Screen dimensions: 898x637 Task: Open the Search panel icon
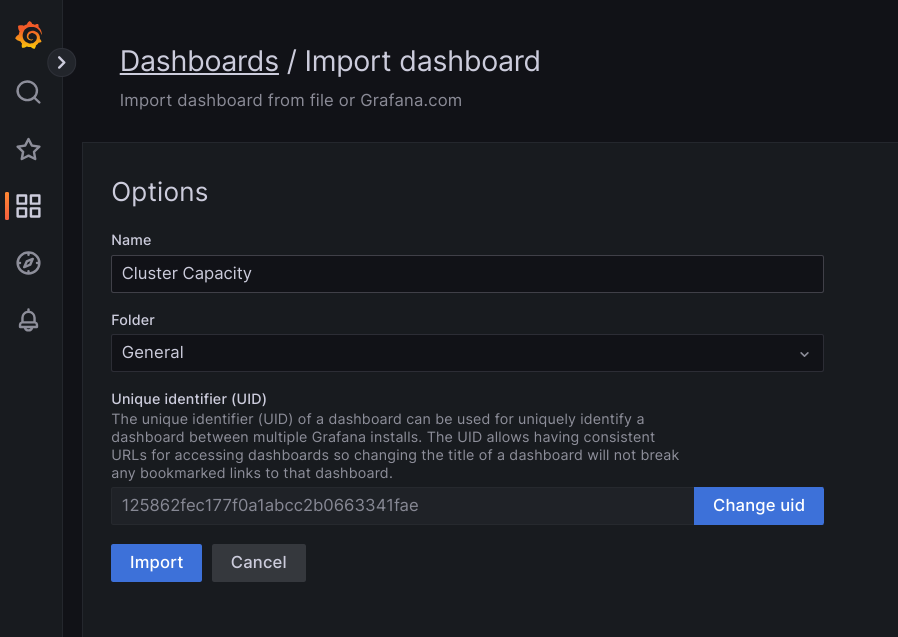tap(28, 92)
